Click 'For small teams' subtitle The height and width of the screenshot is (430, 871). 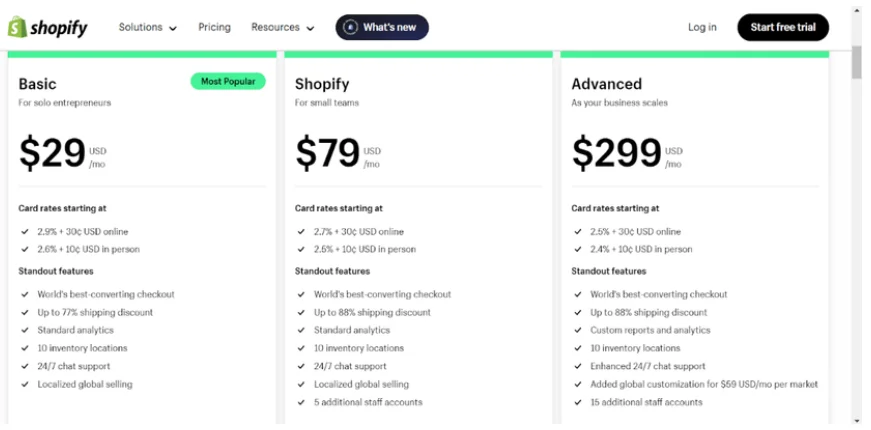327,103
